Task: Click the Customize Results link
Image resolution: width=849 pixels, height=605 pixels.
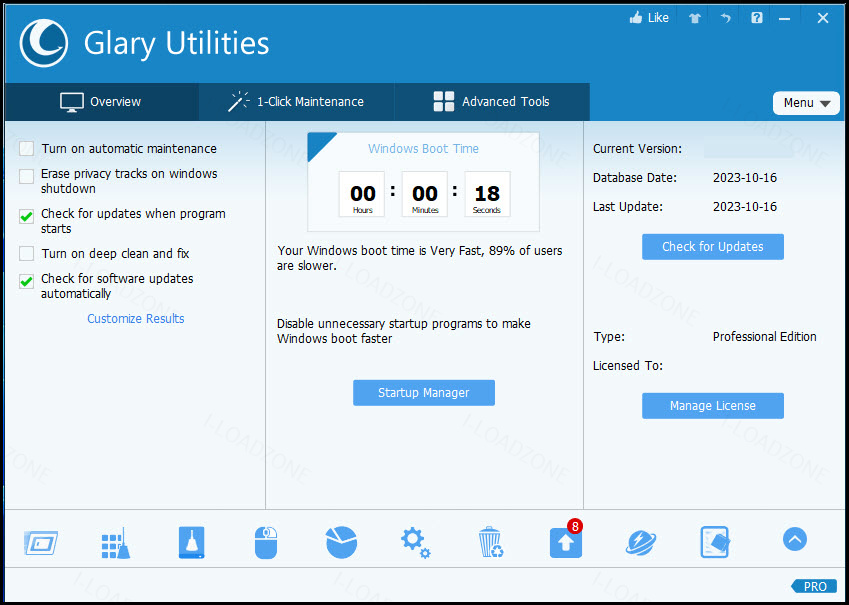Action: tap(136, 318)
